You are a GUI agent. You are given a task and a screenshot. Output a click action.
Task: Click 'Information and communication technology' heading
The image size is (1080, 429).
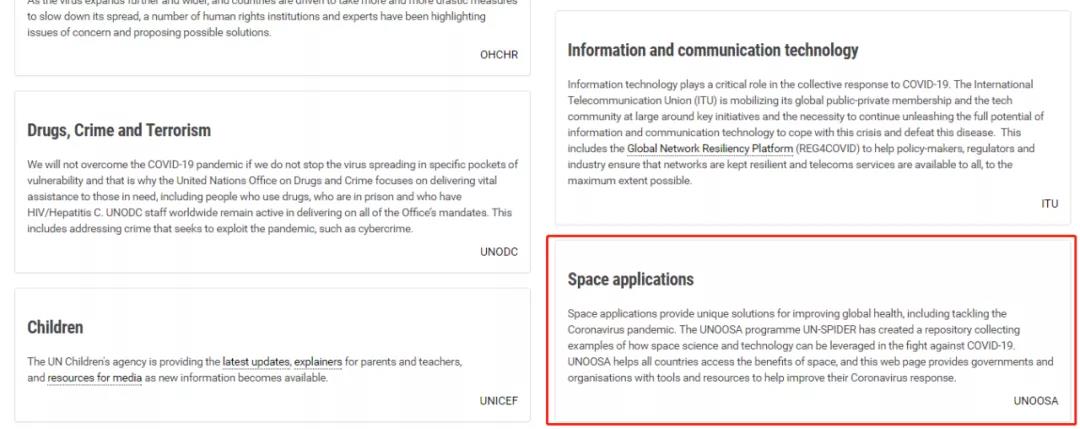(712, 50)
